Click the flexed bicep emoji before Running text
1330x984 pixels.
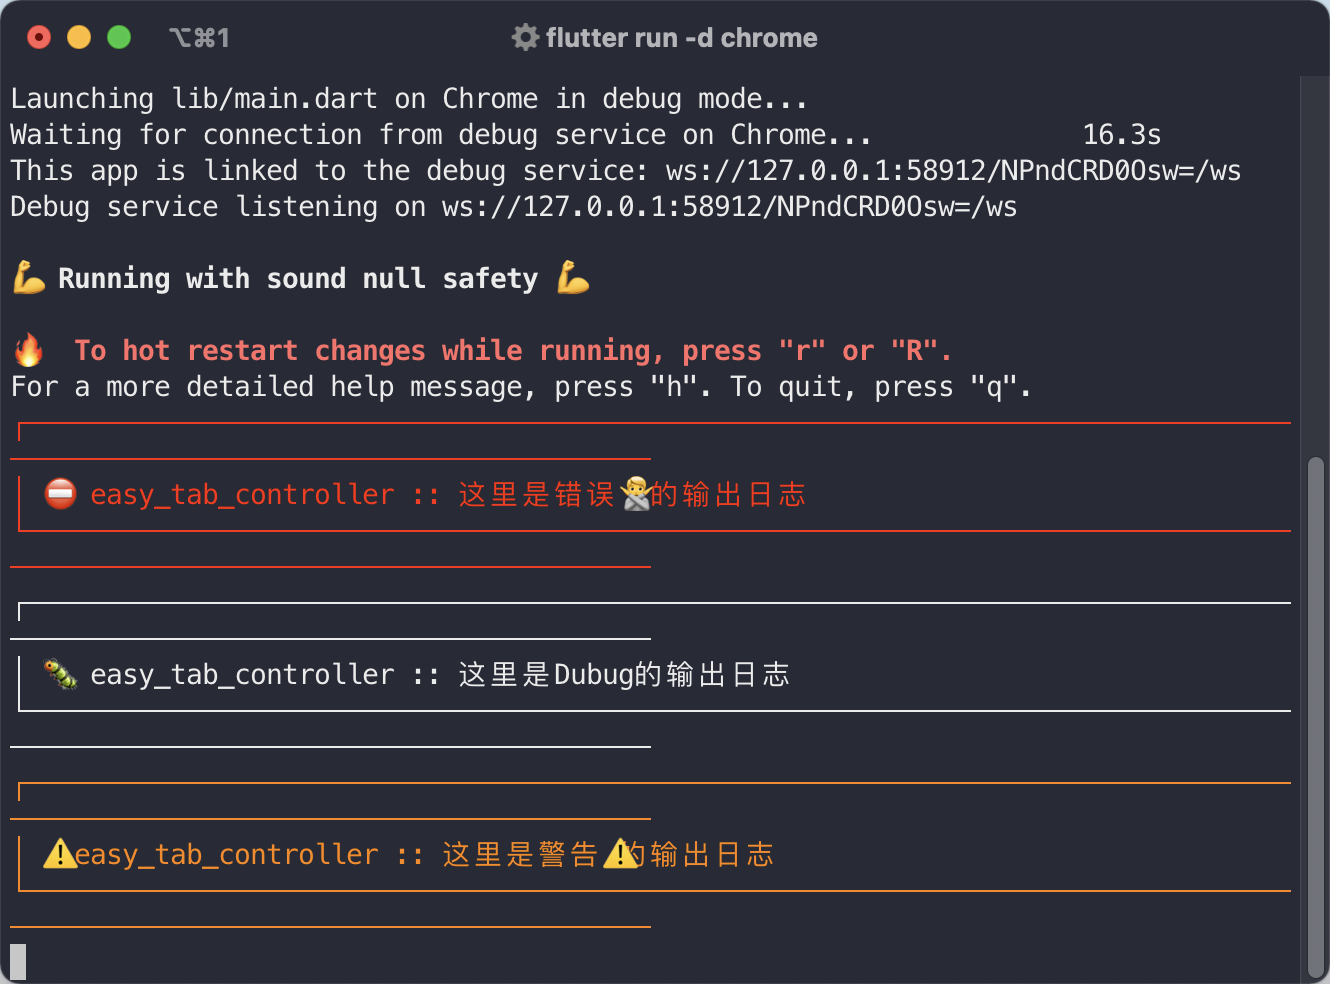point(29,277)
